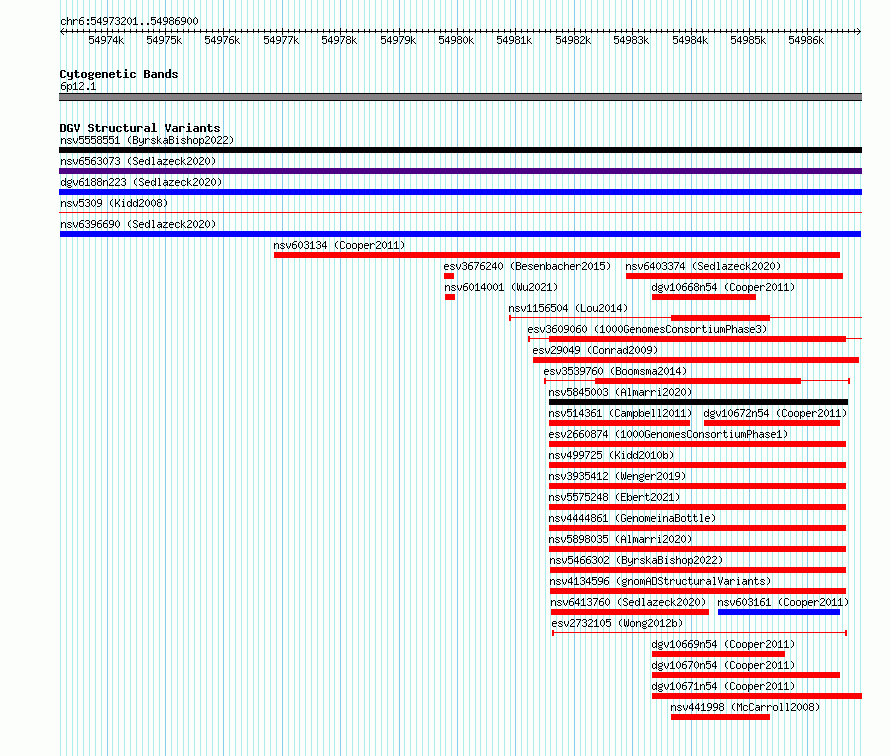Click the blue nsv6396690 variant bar
The height and width of the screenshot is (756, 890).
pyautogui.click(x=460, y=234)
